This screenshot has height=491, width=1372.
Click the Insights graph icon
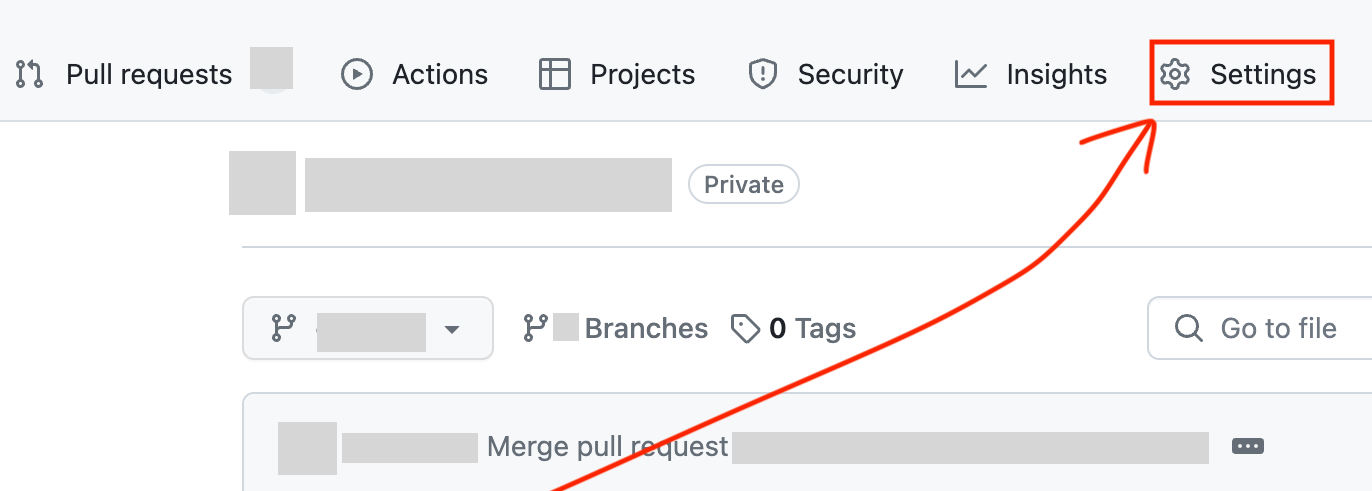click(x=971, y=74)
